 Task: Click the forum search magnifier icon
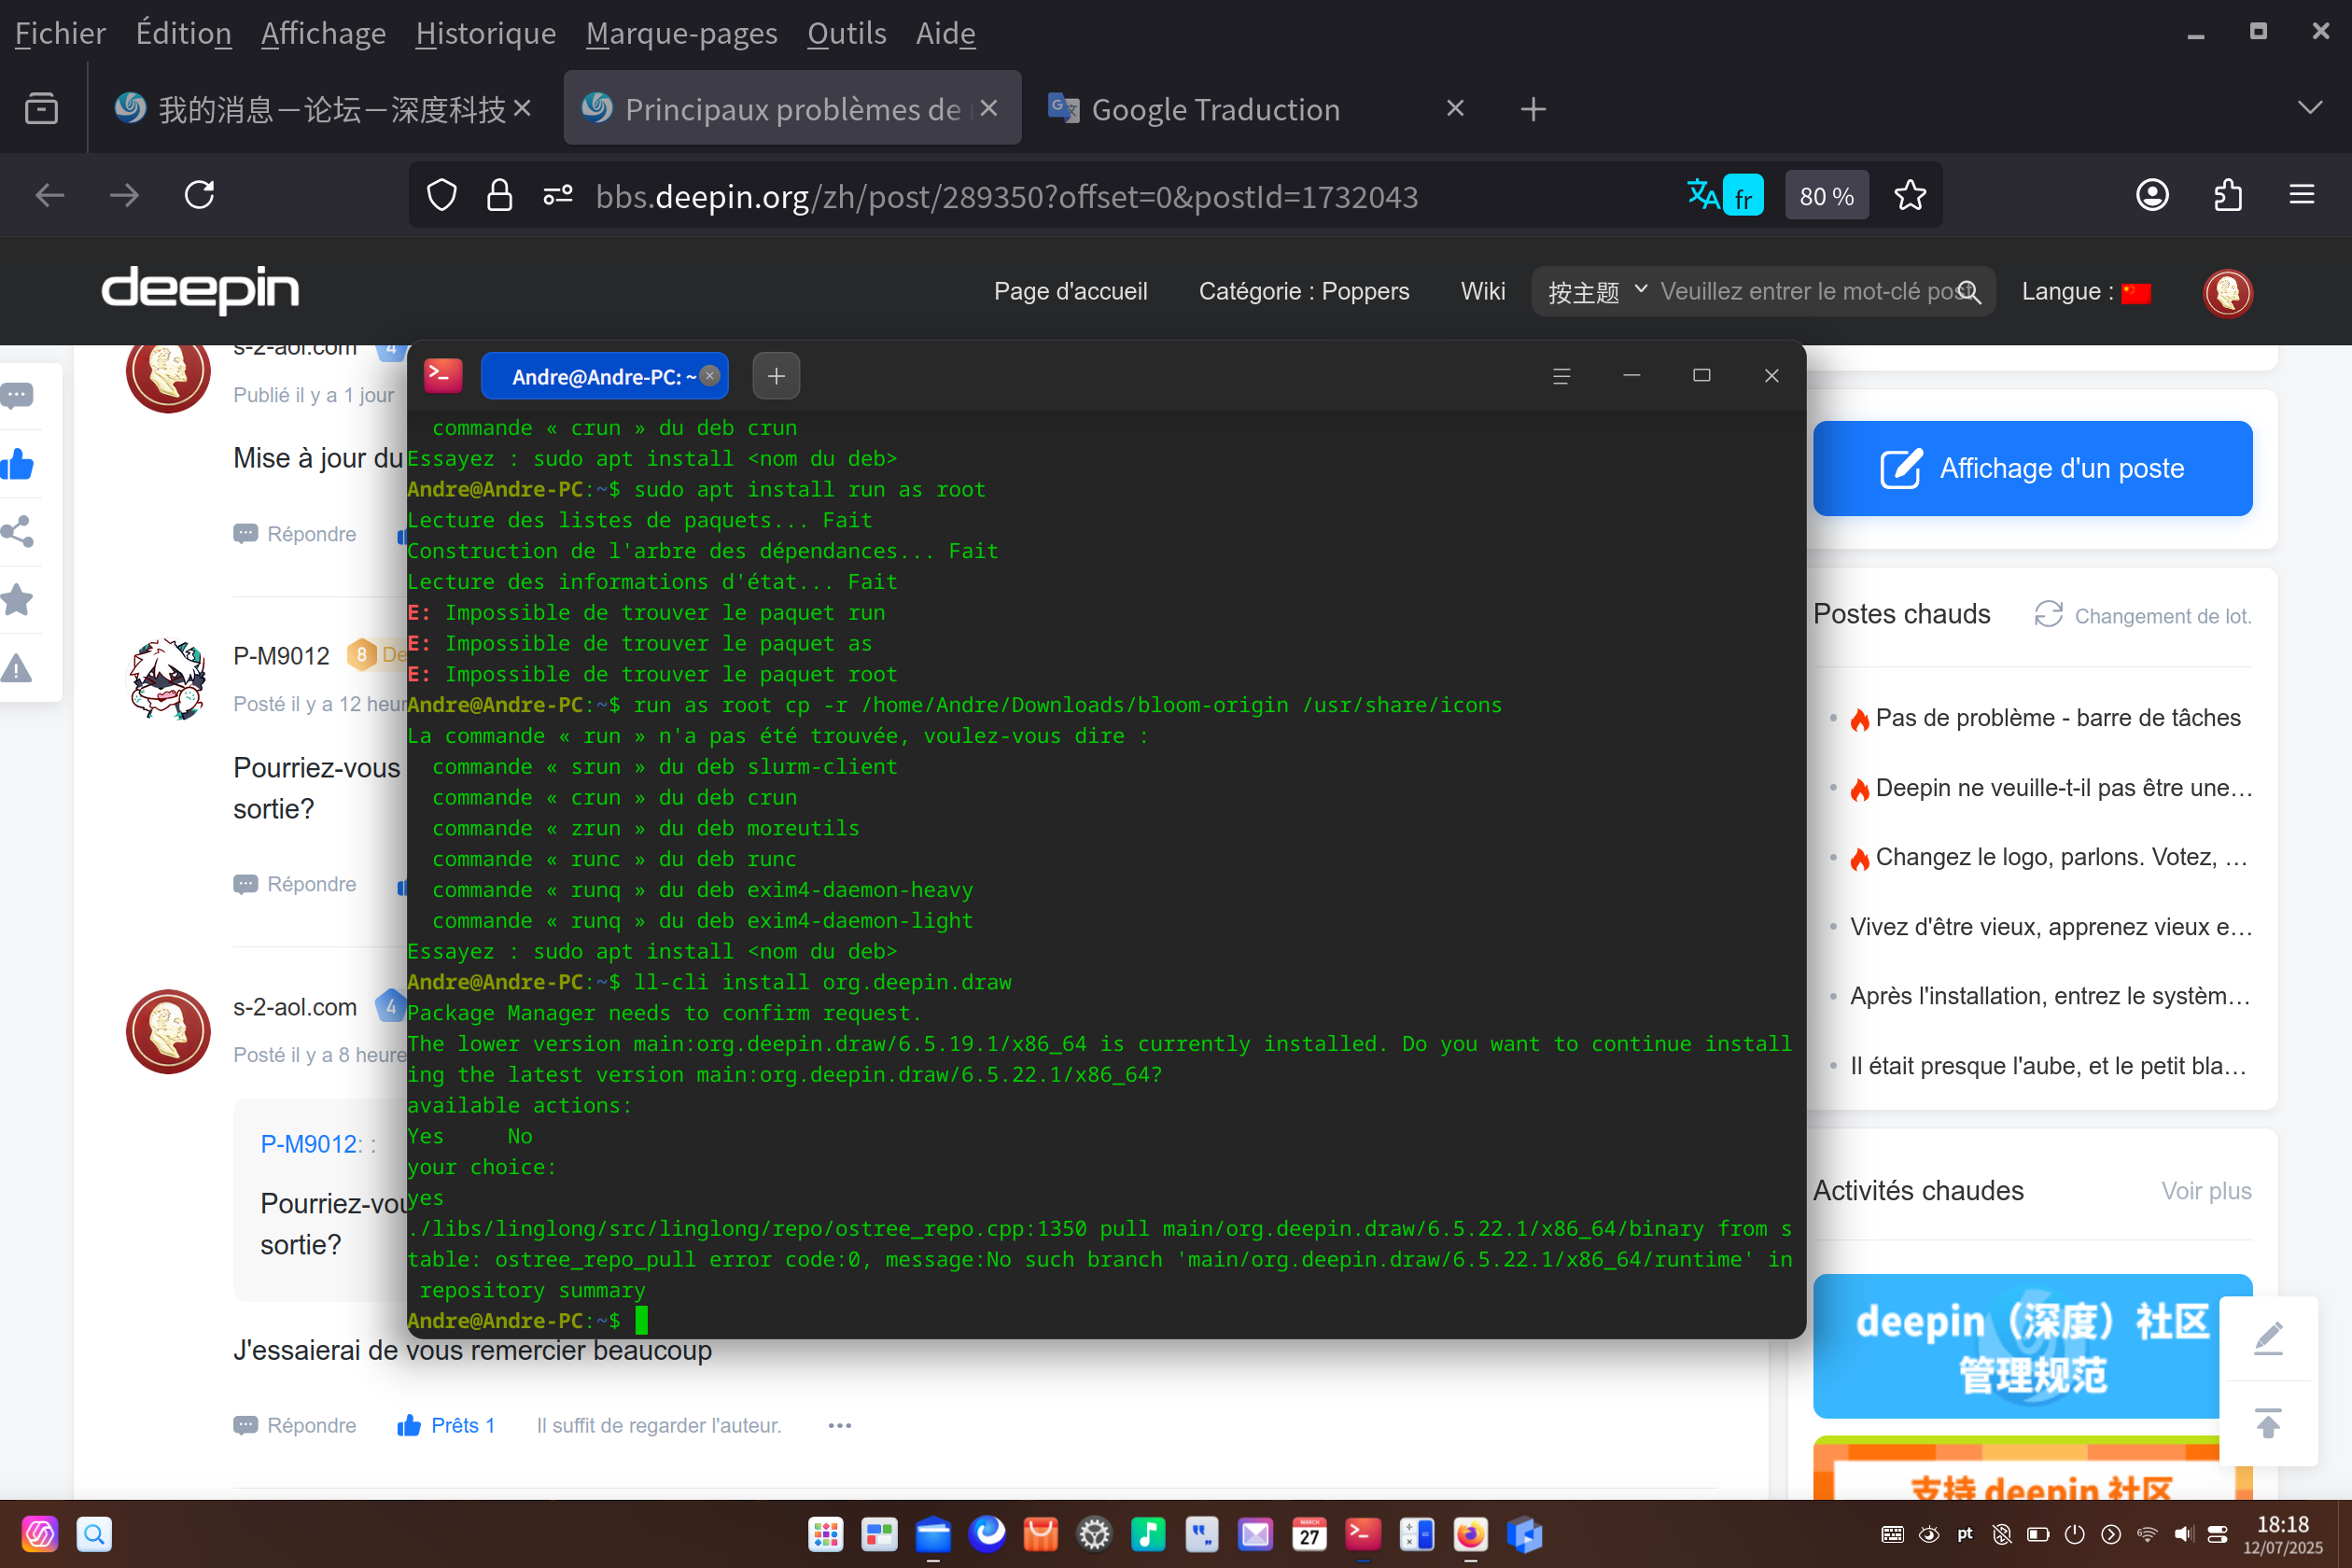point(1968,292)
